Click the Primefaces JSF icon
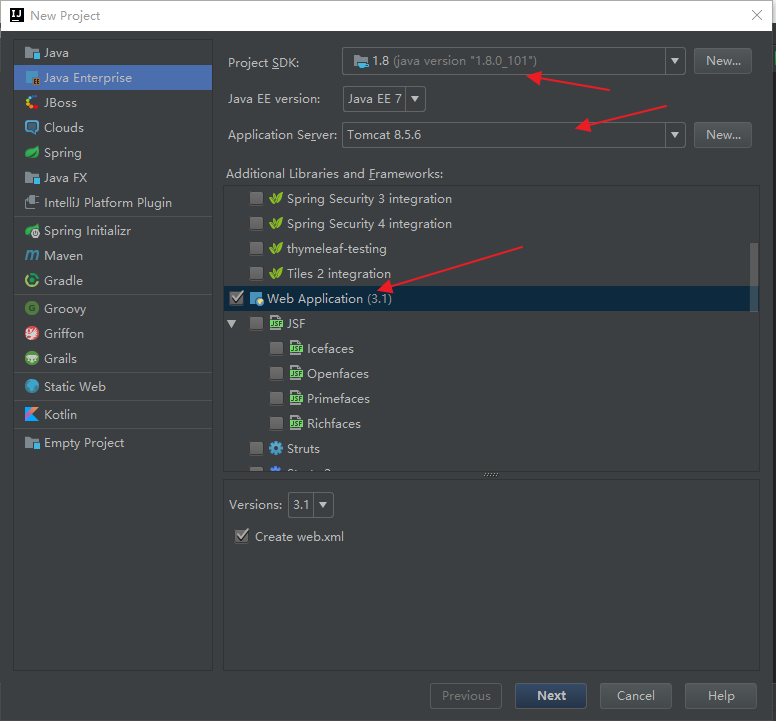Screen dimensions: 776x721 pyautogui.click(x=296, y=398)
